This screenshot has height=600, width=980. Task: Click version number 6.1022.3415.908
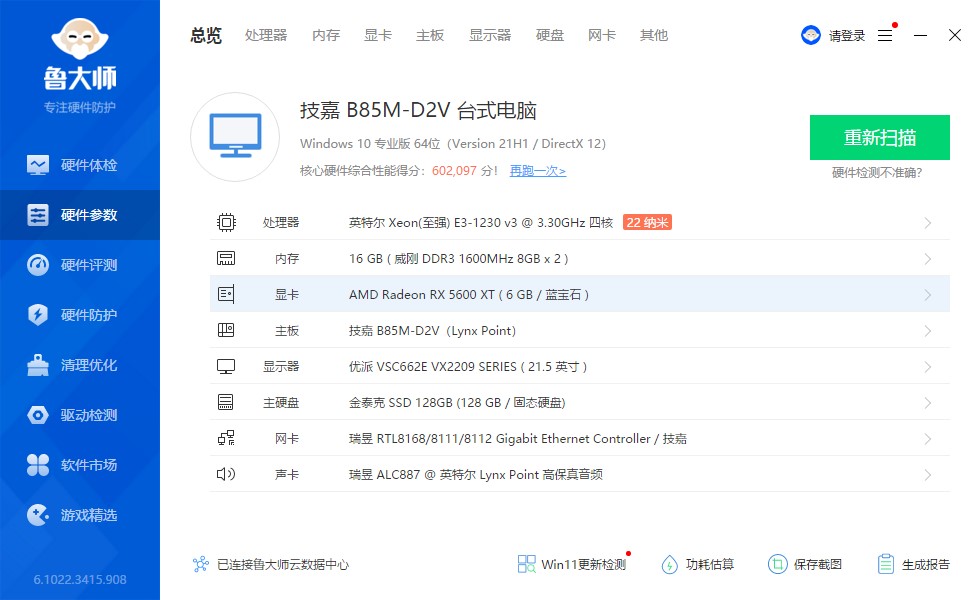point(80,579)
